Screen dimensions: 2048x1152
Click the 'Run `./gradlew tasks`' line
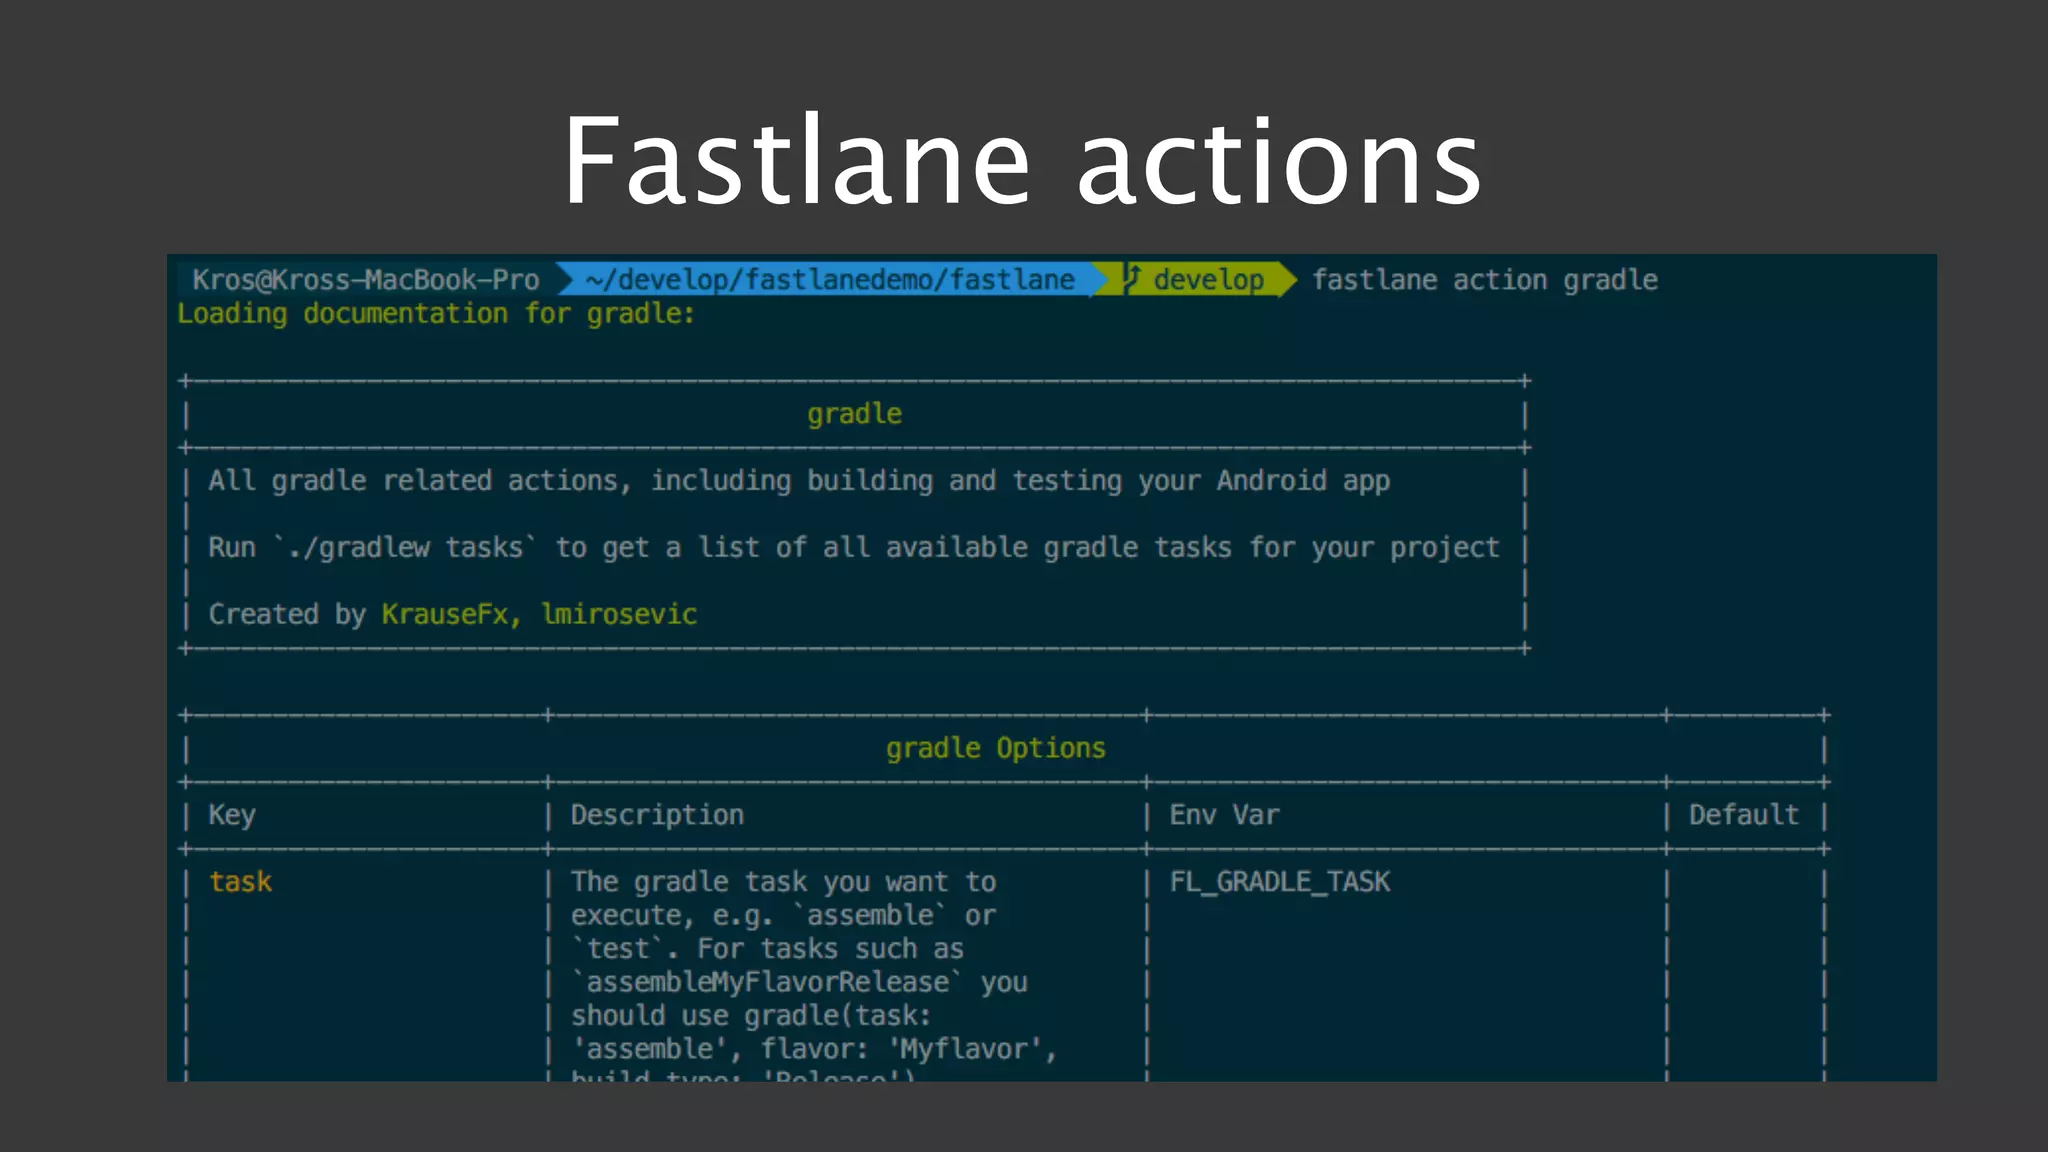point(854,548)
